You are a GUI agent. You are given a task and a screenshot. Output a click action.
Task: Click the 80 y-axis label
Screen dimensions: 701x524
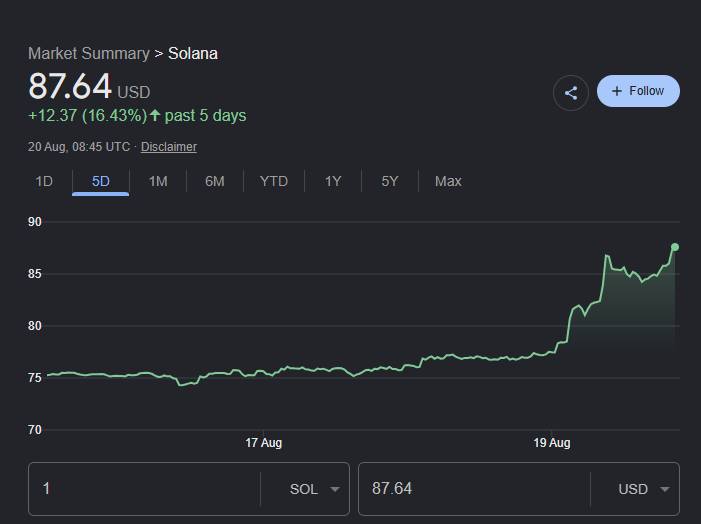coord(34,325)
